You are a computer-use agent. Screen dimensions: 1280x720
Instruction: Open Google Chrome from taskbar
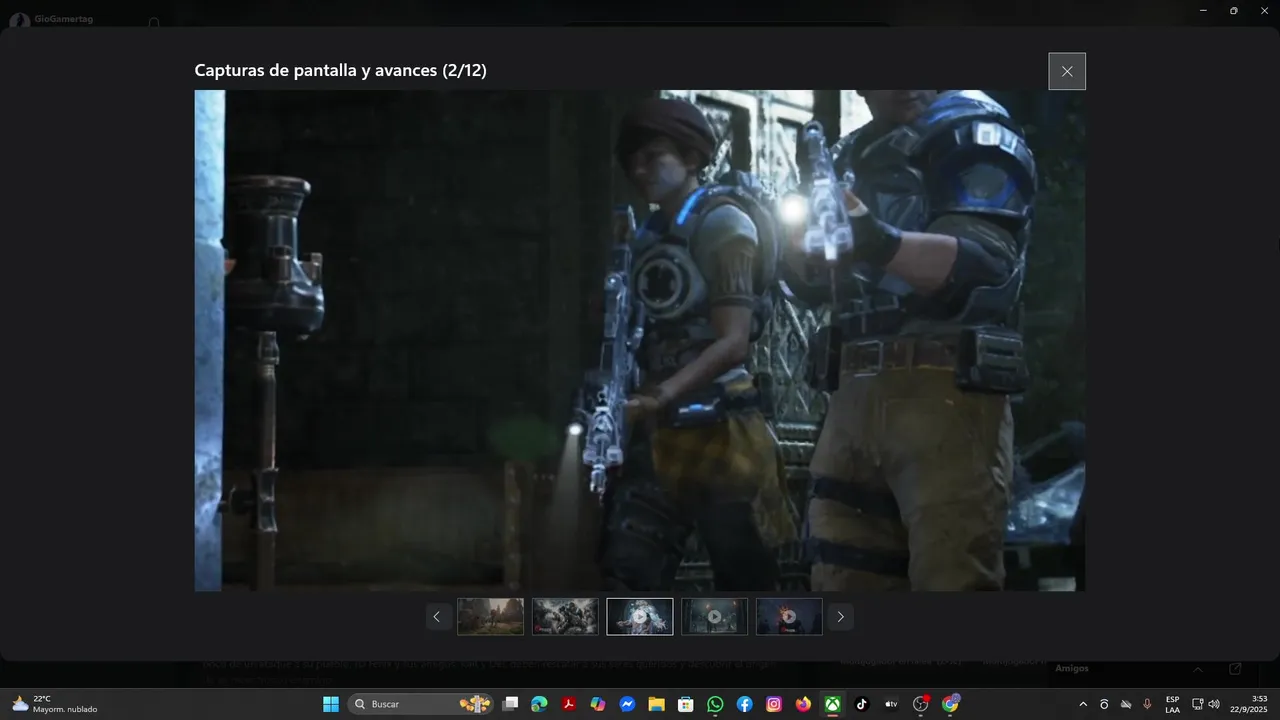click(950, 704)
